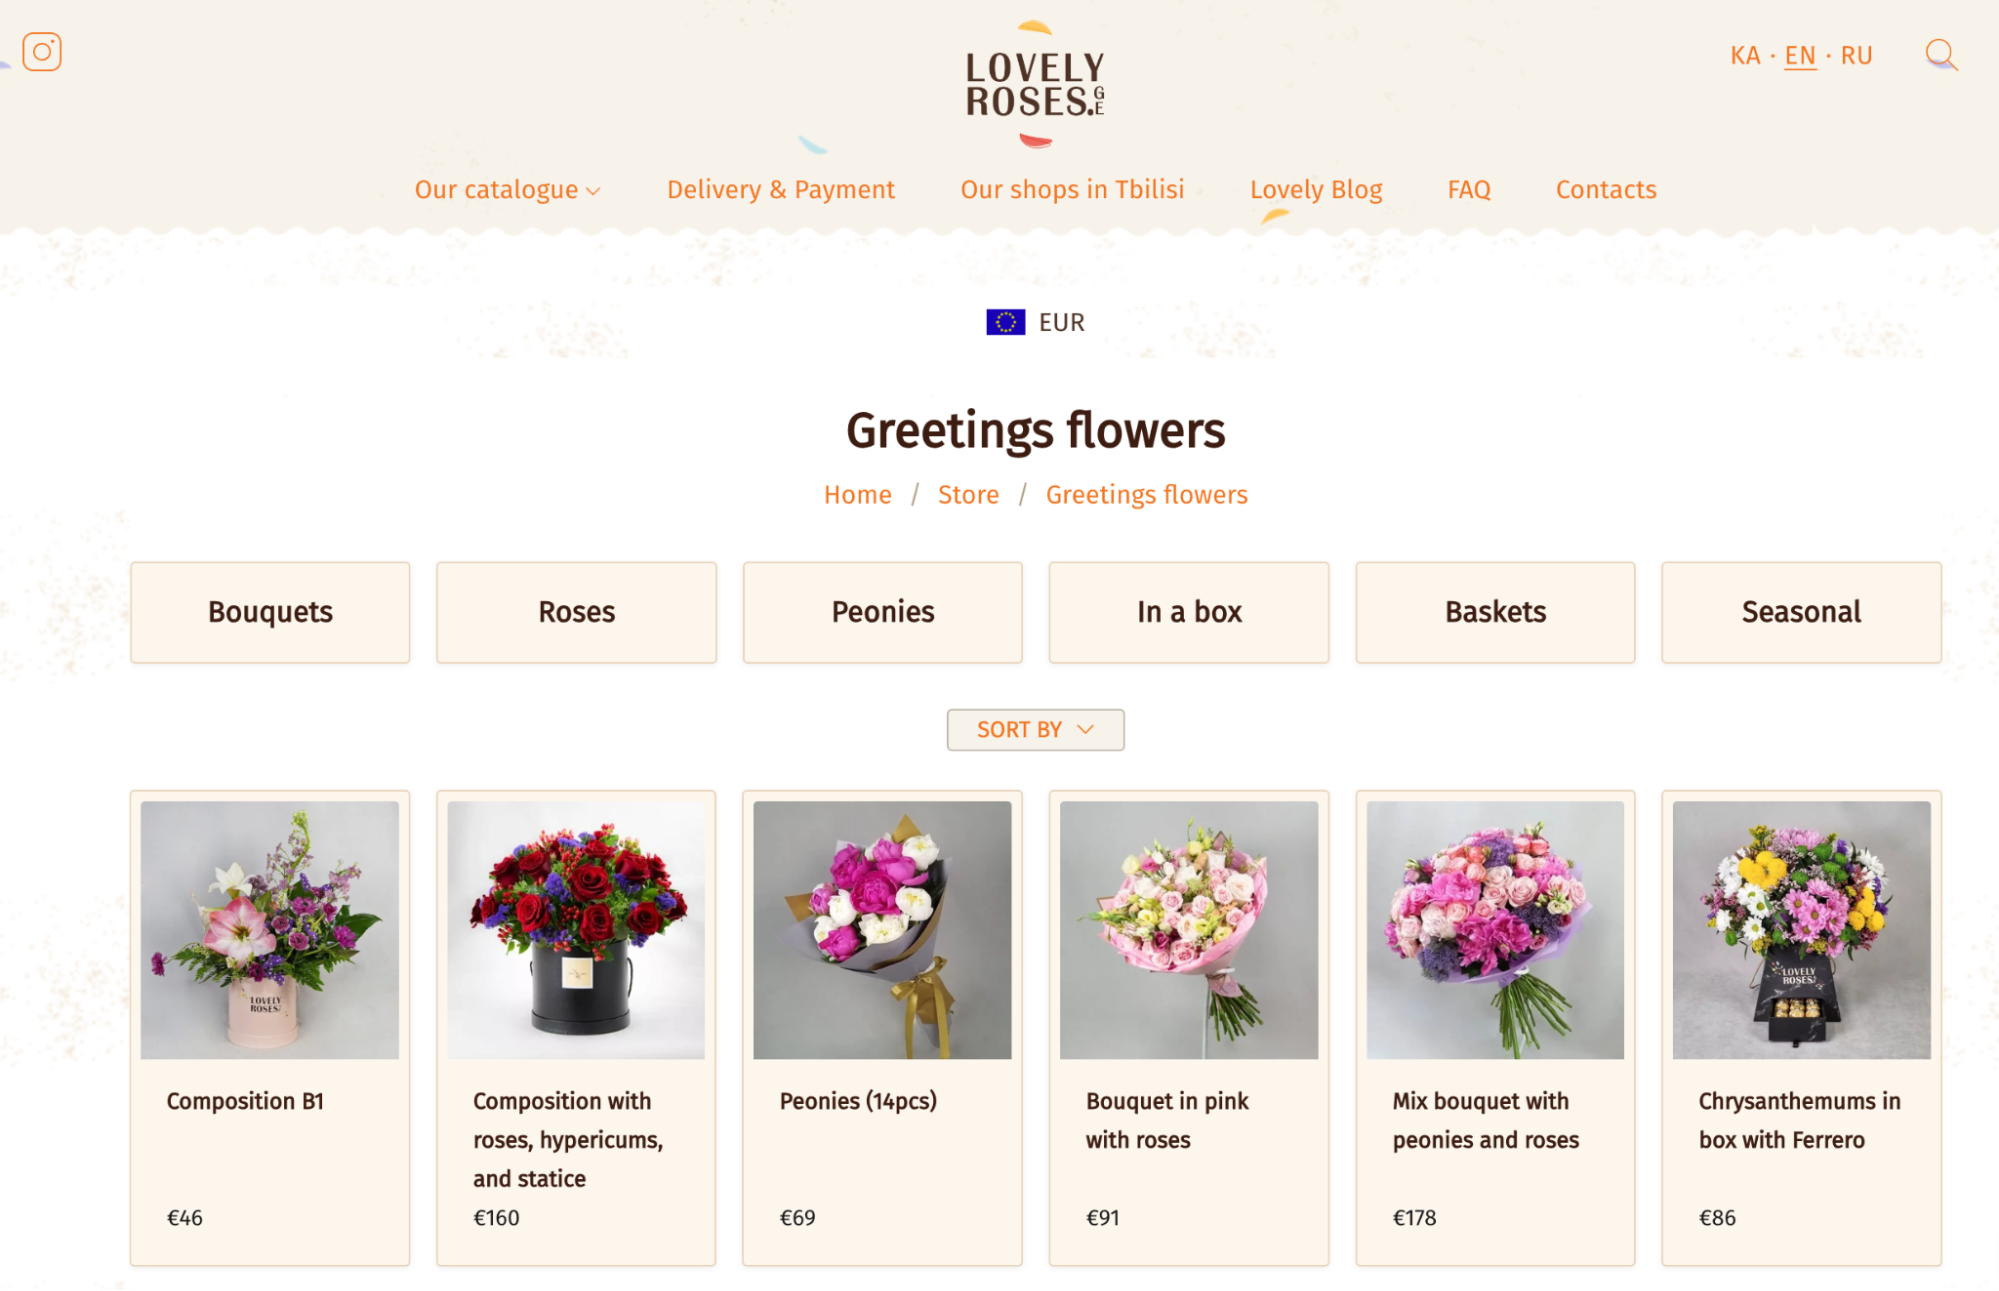The image size is (1999, 1291).
Task: Open the Lovely Blog page
Action: coord(1316,190)
